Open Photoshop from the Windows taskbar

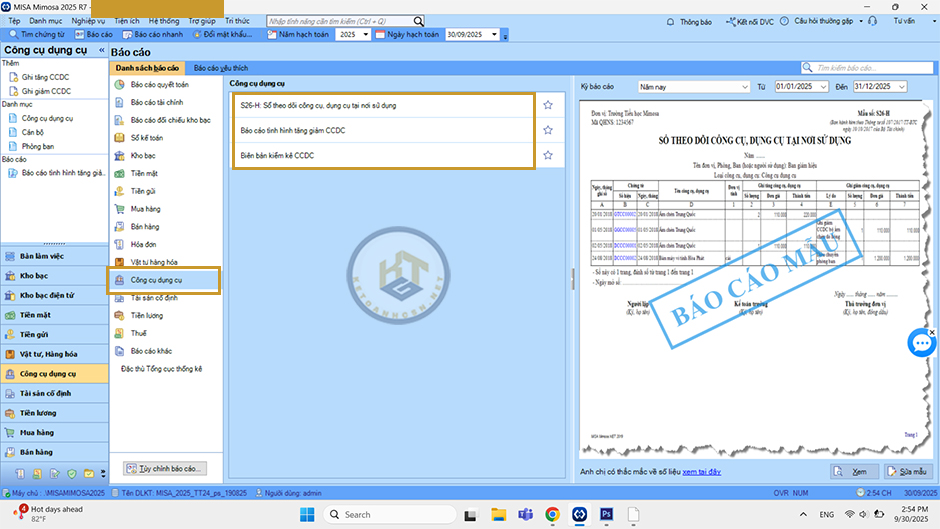606,514
